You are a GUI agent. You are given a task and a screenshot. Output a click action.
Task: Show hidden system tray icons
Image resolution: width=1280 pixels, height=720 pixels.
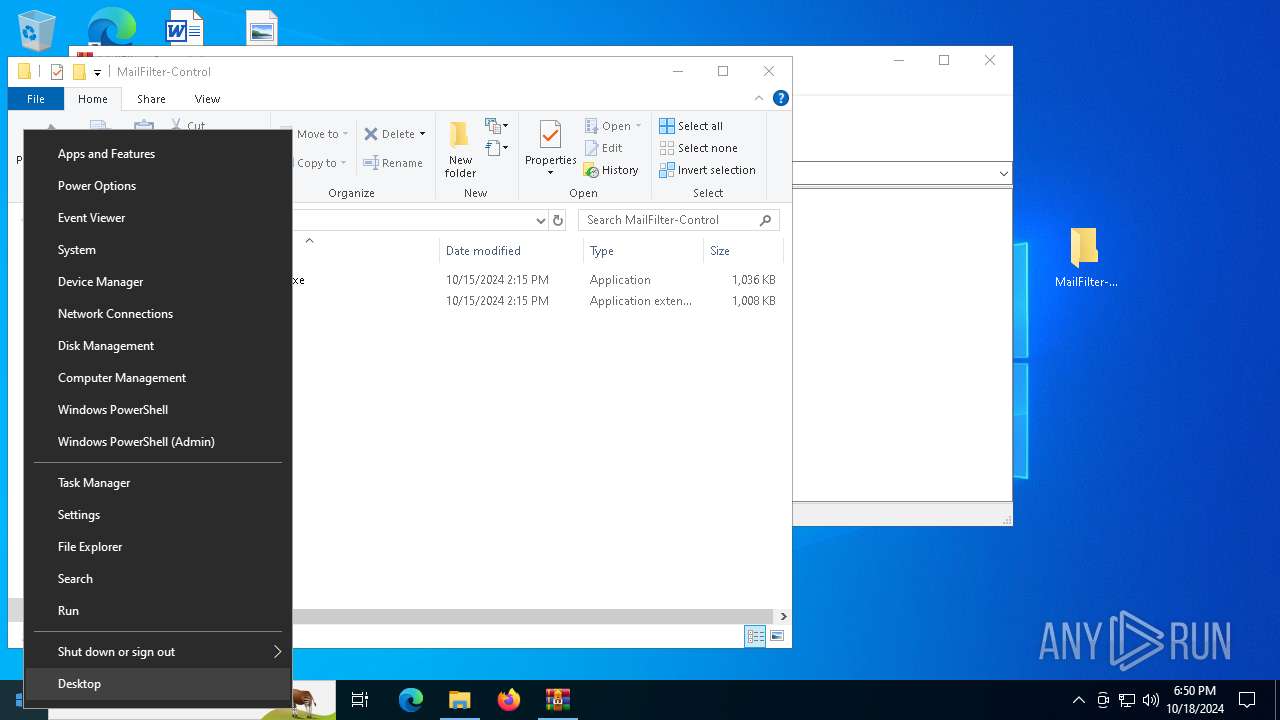[1078, 700]
